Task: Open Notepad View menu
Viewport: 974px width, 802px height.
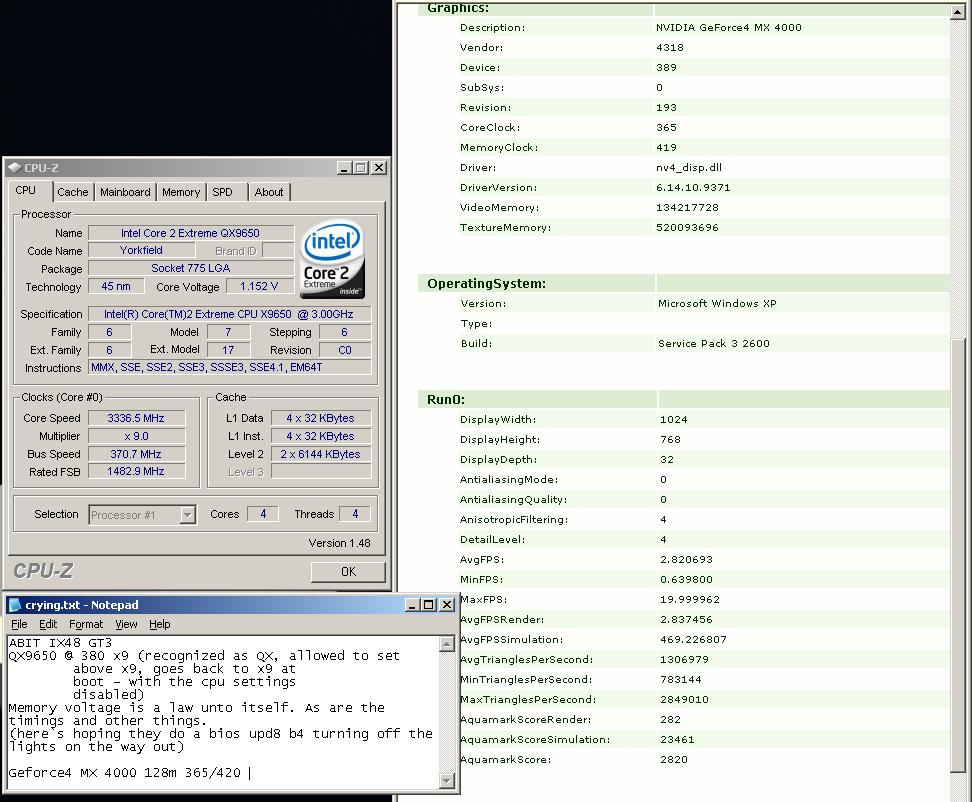Action: 126,624
